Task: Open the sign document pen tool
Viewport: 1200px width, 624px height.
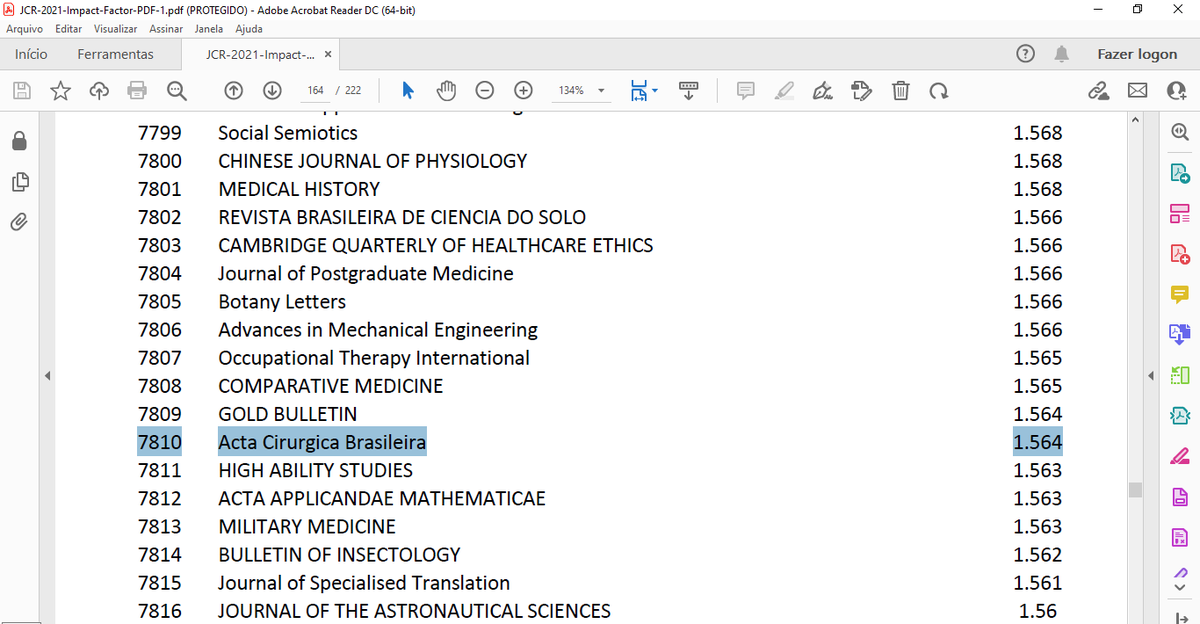Action: 822,91
